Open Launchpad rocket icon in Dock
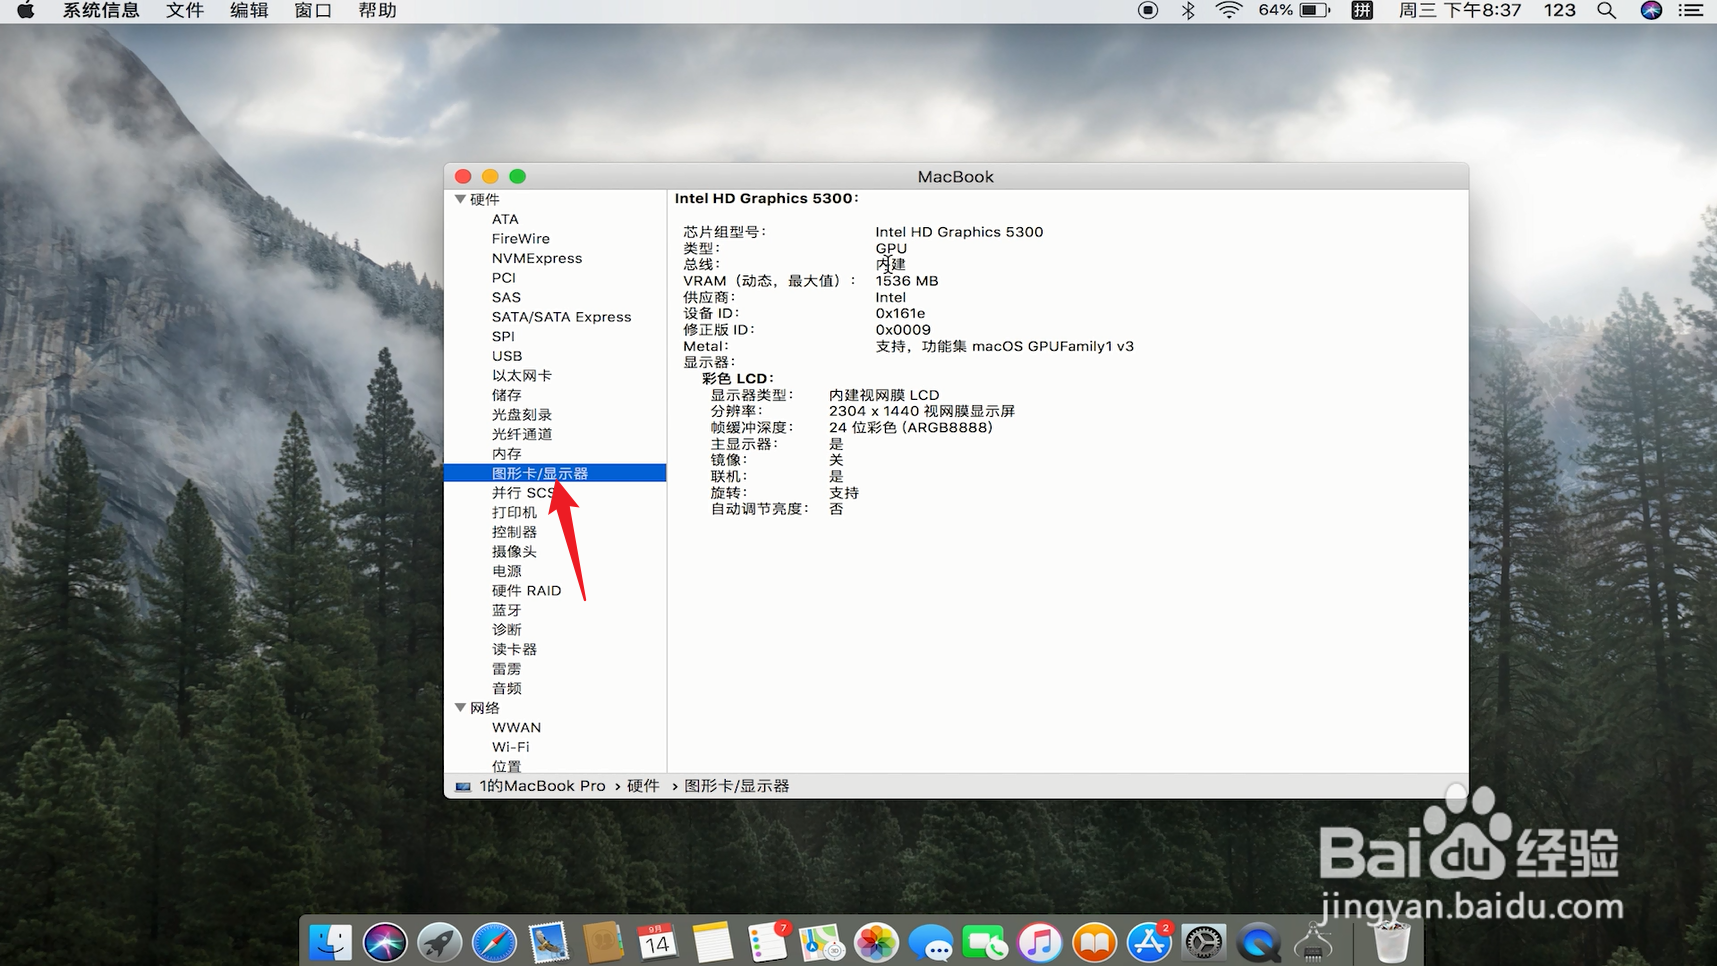This screenshot has height=966, width=1717. coord(439,942)
